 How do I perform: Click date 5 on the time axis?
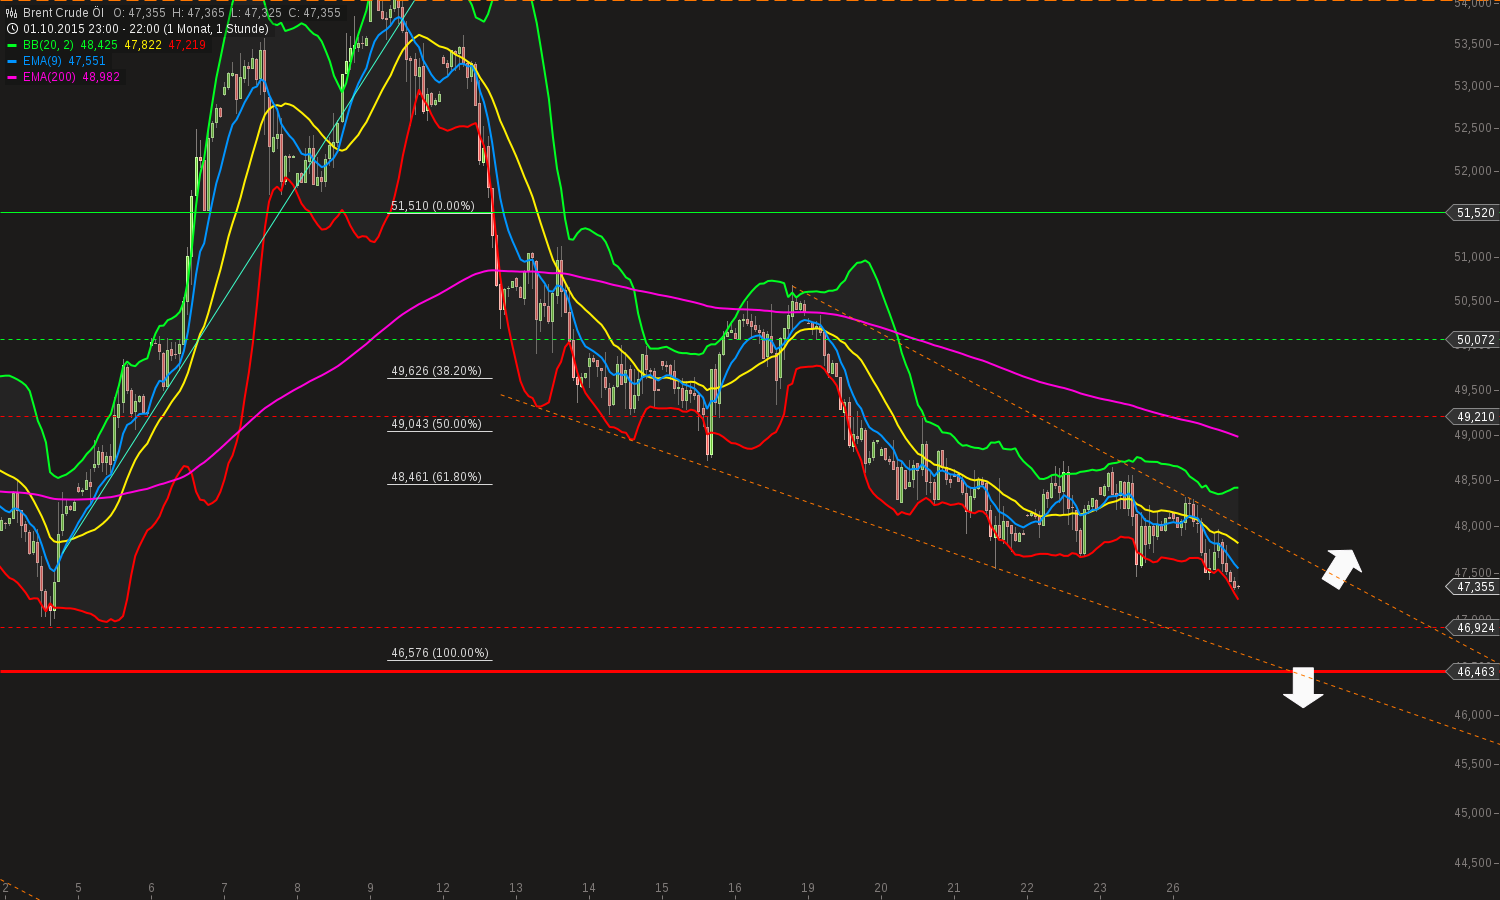(78, 888)
